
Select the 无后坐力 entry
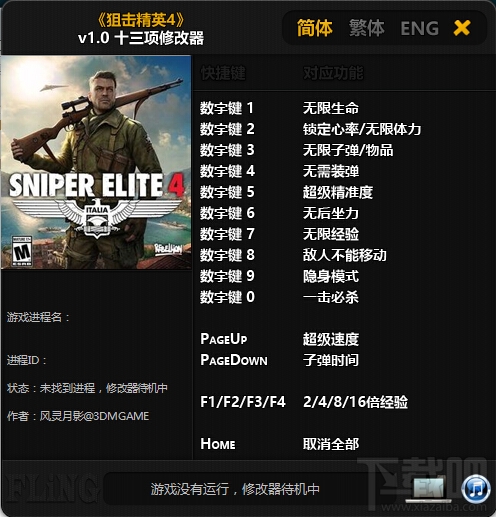coord(331,213)
